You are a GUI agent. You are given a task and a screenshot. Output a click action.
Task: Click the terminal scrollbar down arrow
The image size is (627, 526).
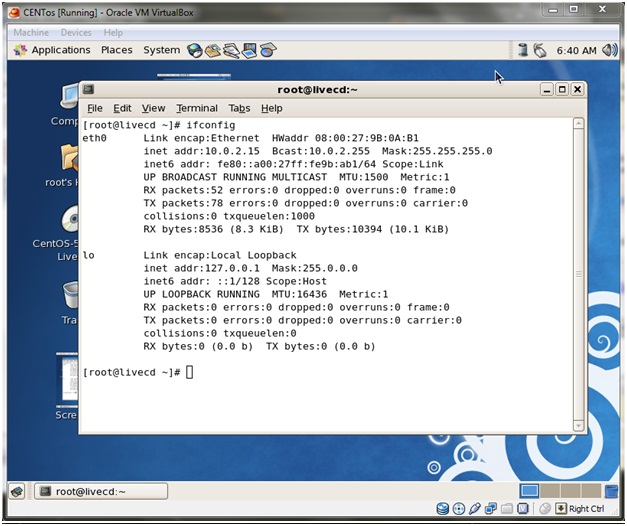point(578,426)
